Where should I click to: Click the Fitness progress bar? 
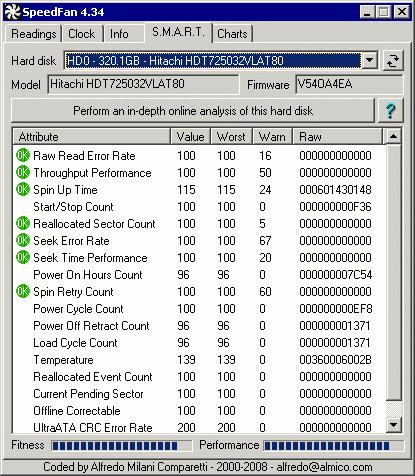tap(122, 446)
